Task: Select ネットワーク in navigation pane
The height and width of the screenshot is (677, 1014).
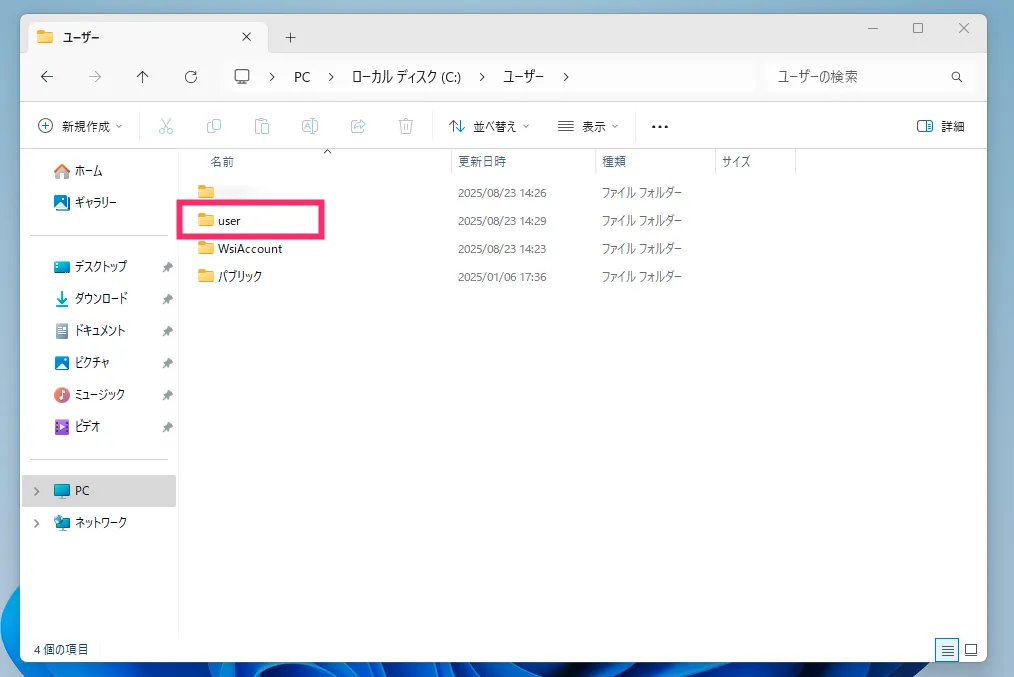Action: click(x=99, y=522)
